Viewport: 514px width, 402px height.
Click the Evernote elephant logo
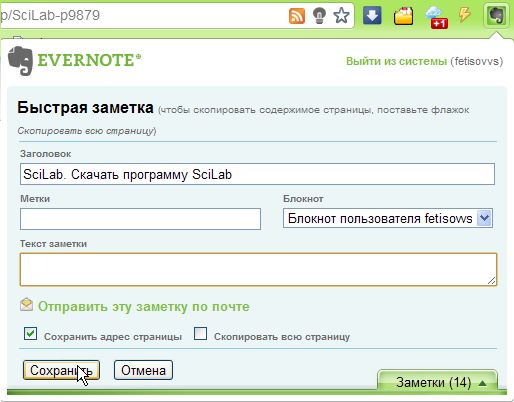(x=21, y=61)
